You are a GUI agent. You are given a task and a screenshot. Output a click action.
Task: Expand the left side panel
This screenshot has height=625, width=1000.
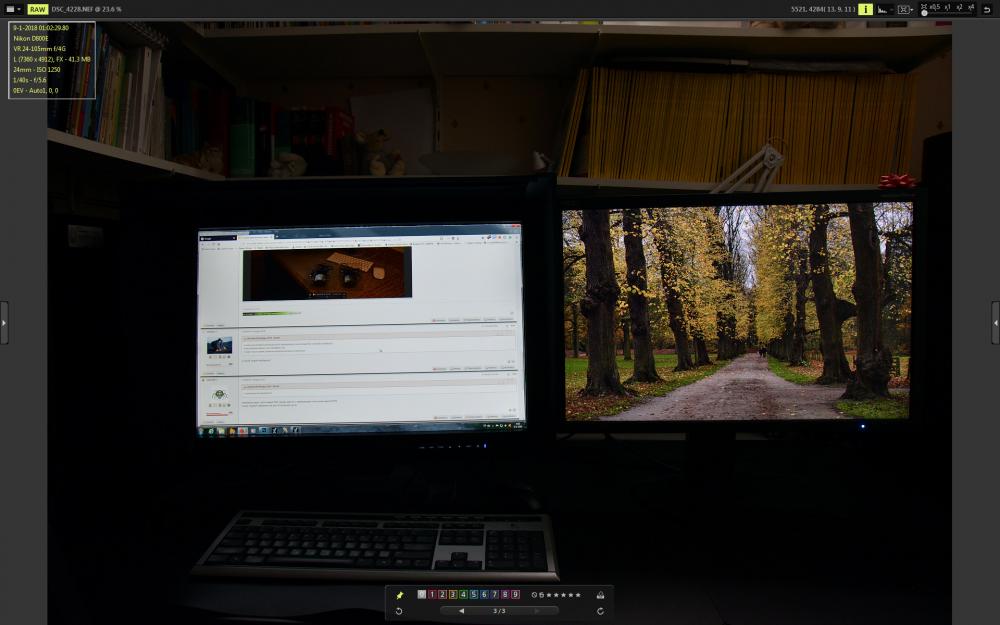tap(4, 323)
